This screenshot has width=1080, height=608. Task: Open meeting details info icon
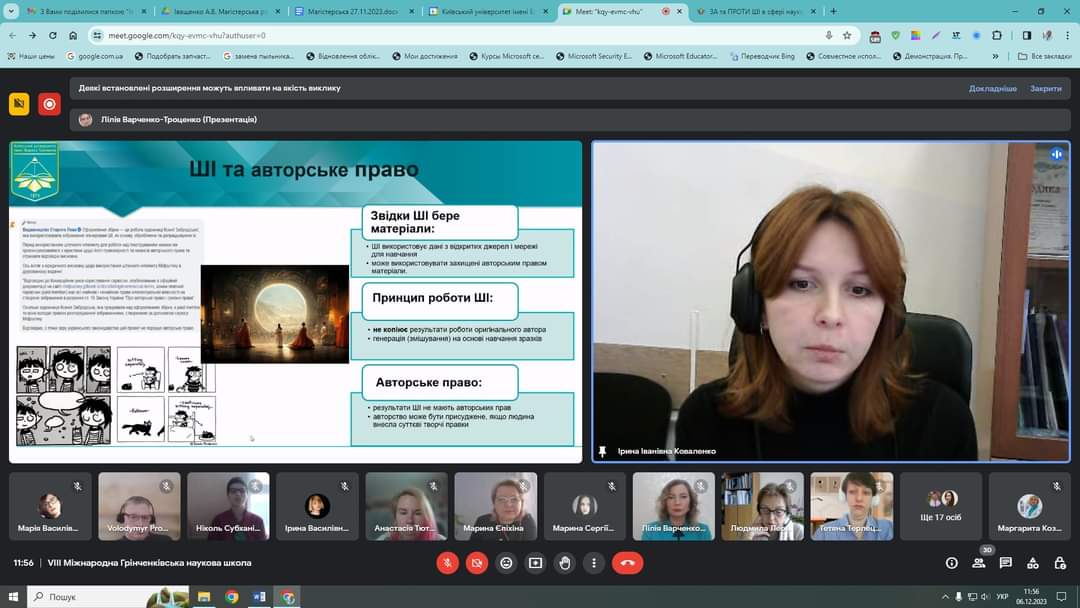pos(951,563)
